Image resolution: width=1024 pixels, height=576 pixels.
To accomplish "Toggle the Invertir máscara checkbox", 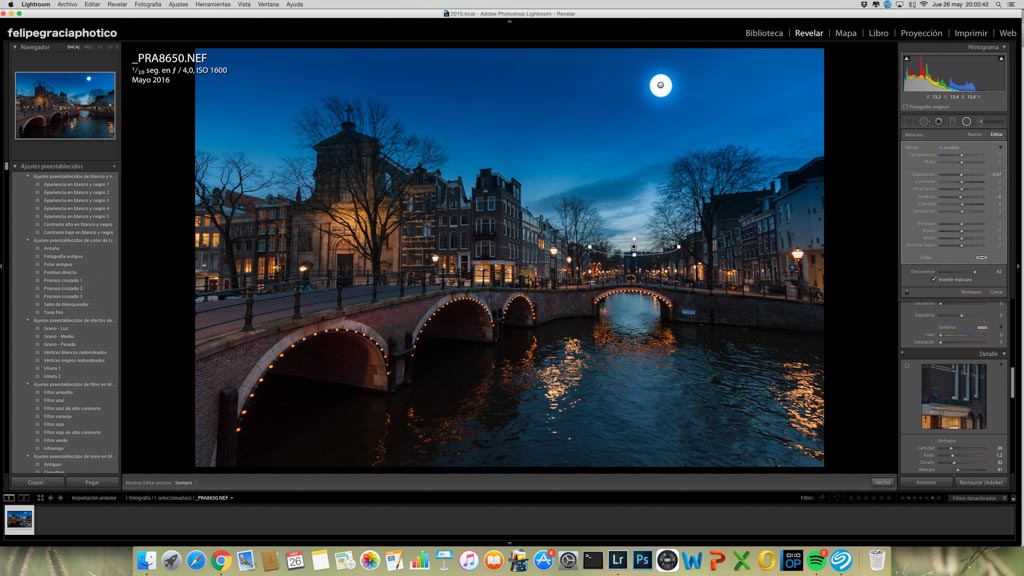I will [934, 280].
